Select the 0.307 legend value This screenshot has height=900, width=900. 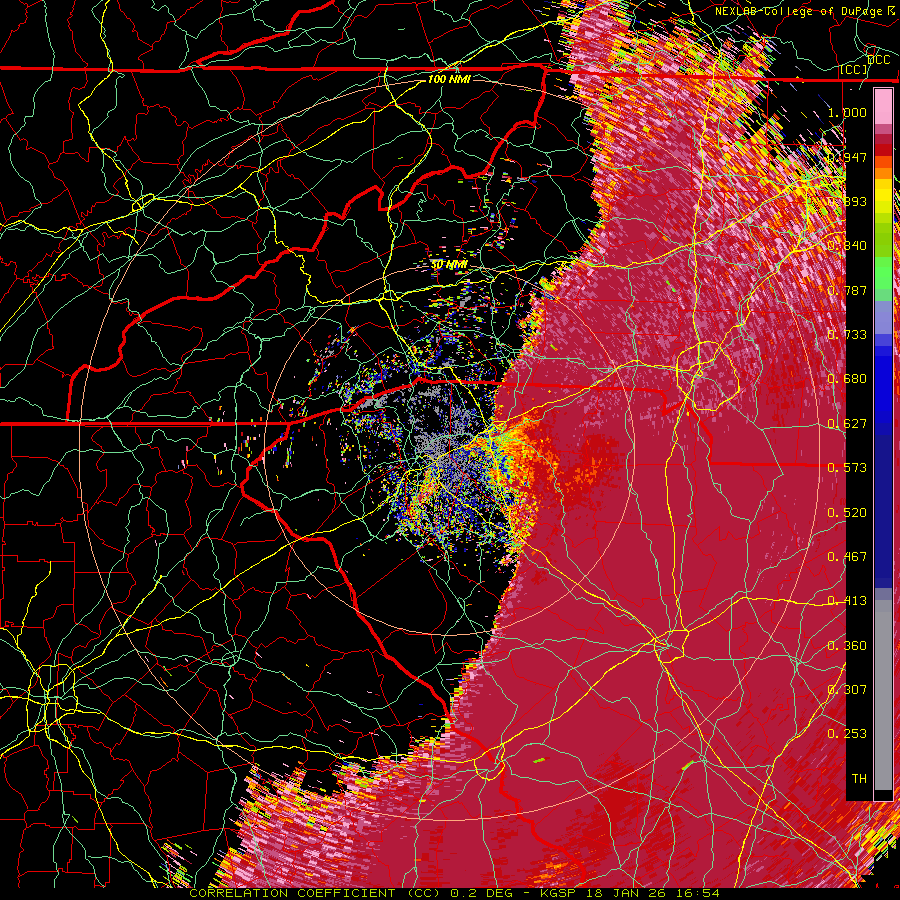847,690
